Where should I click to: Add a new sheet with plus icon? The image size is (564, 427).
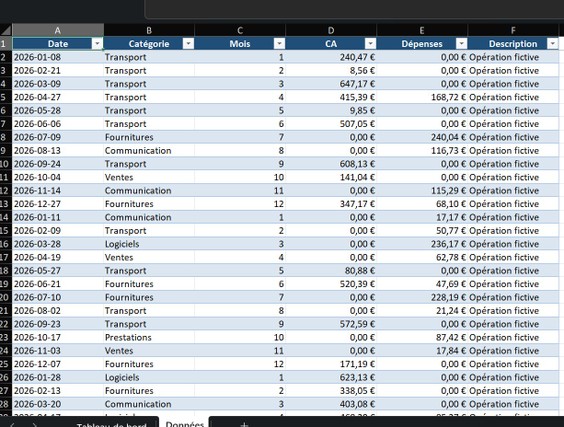(244, 424)
